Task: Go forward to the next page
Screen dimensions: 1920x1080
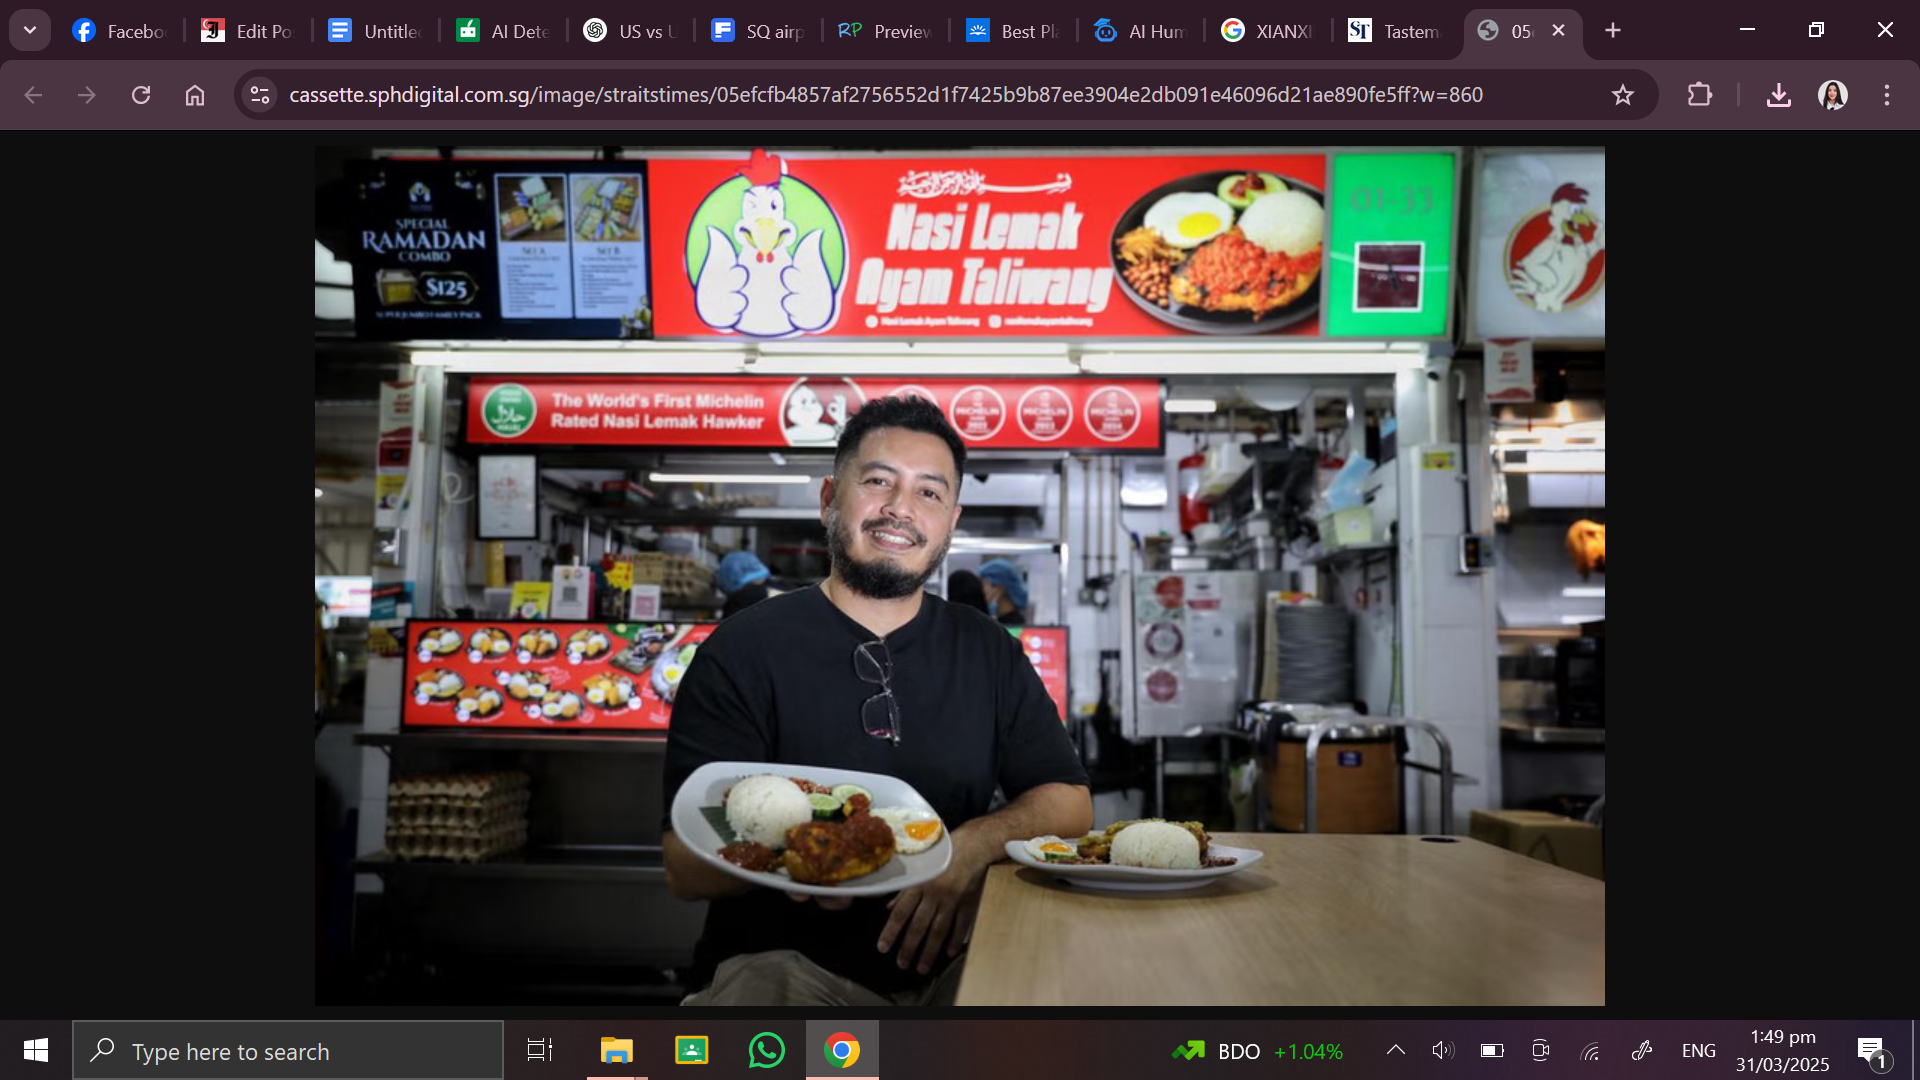Action: click(x=87, y=95)
